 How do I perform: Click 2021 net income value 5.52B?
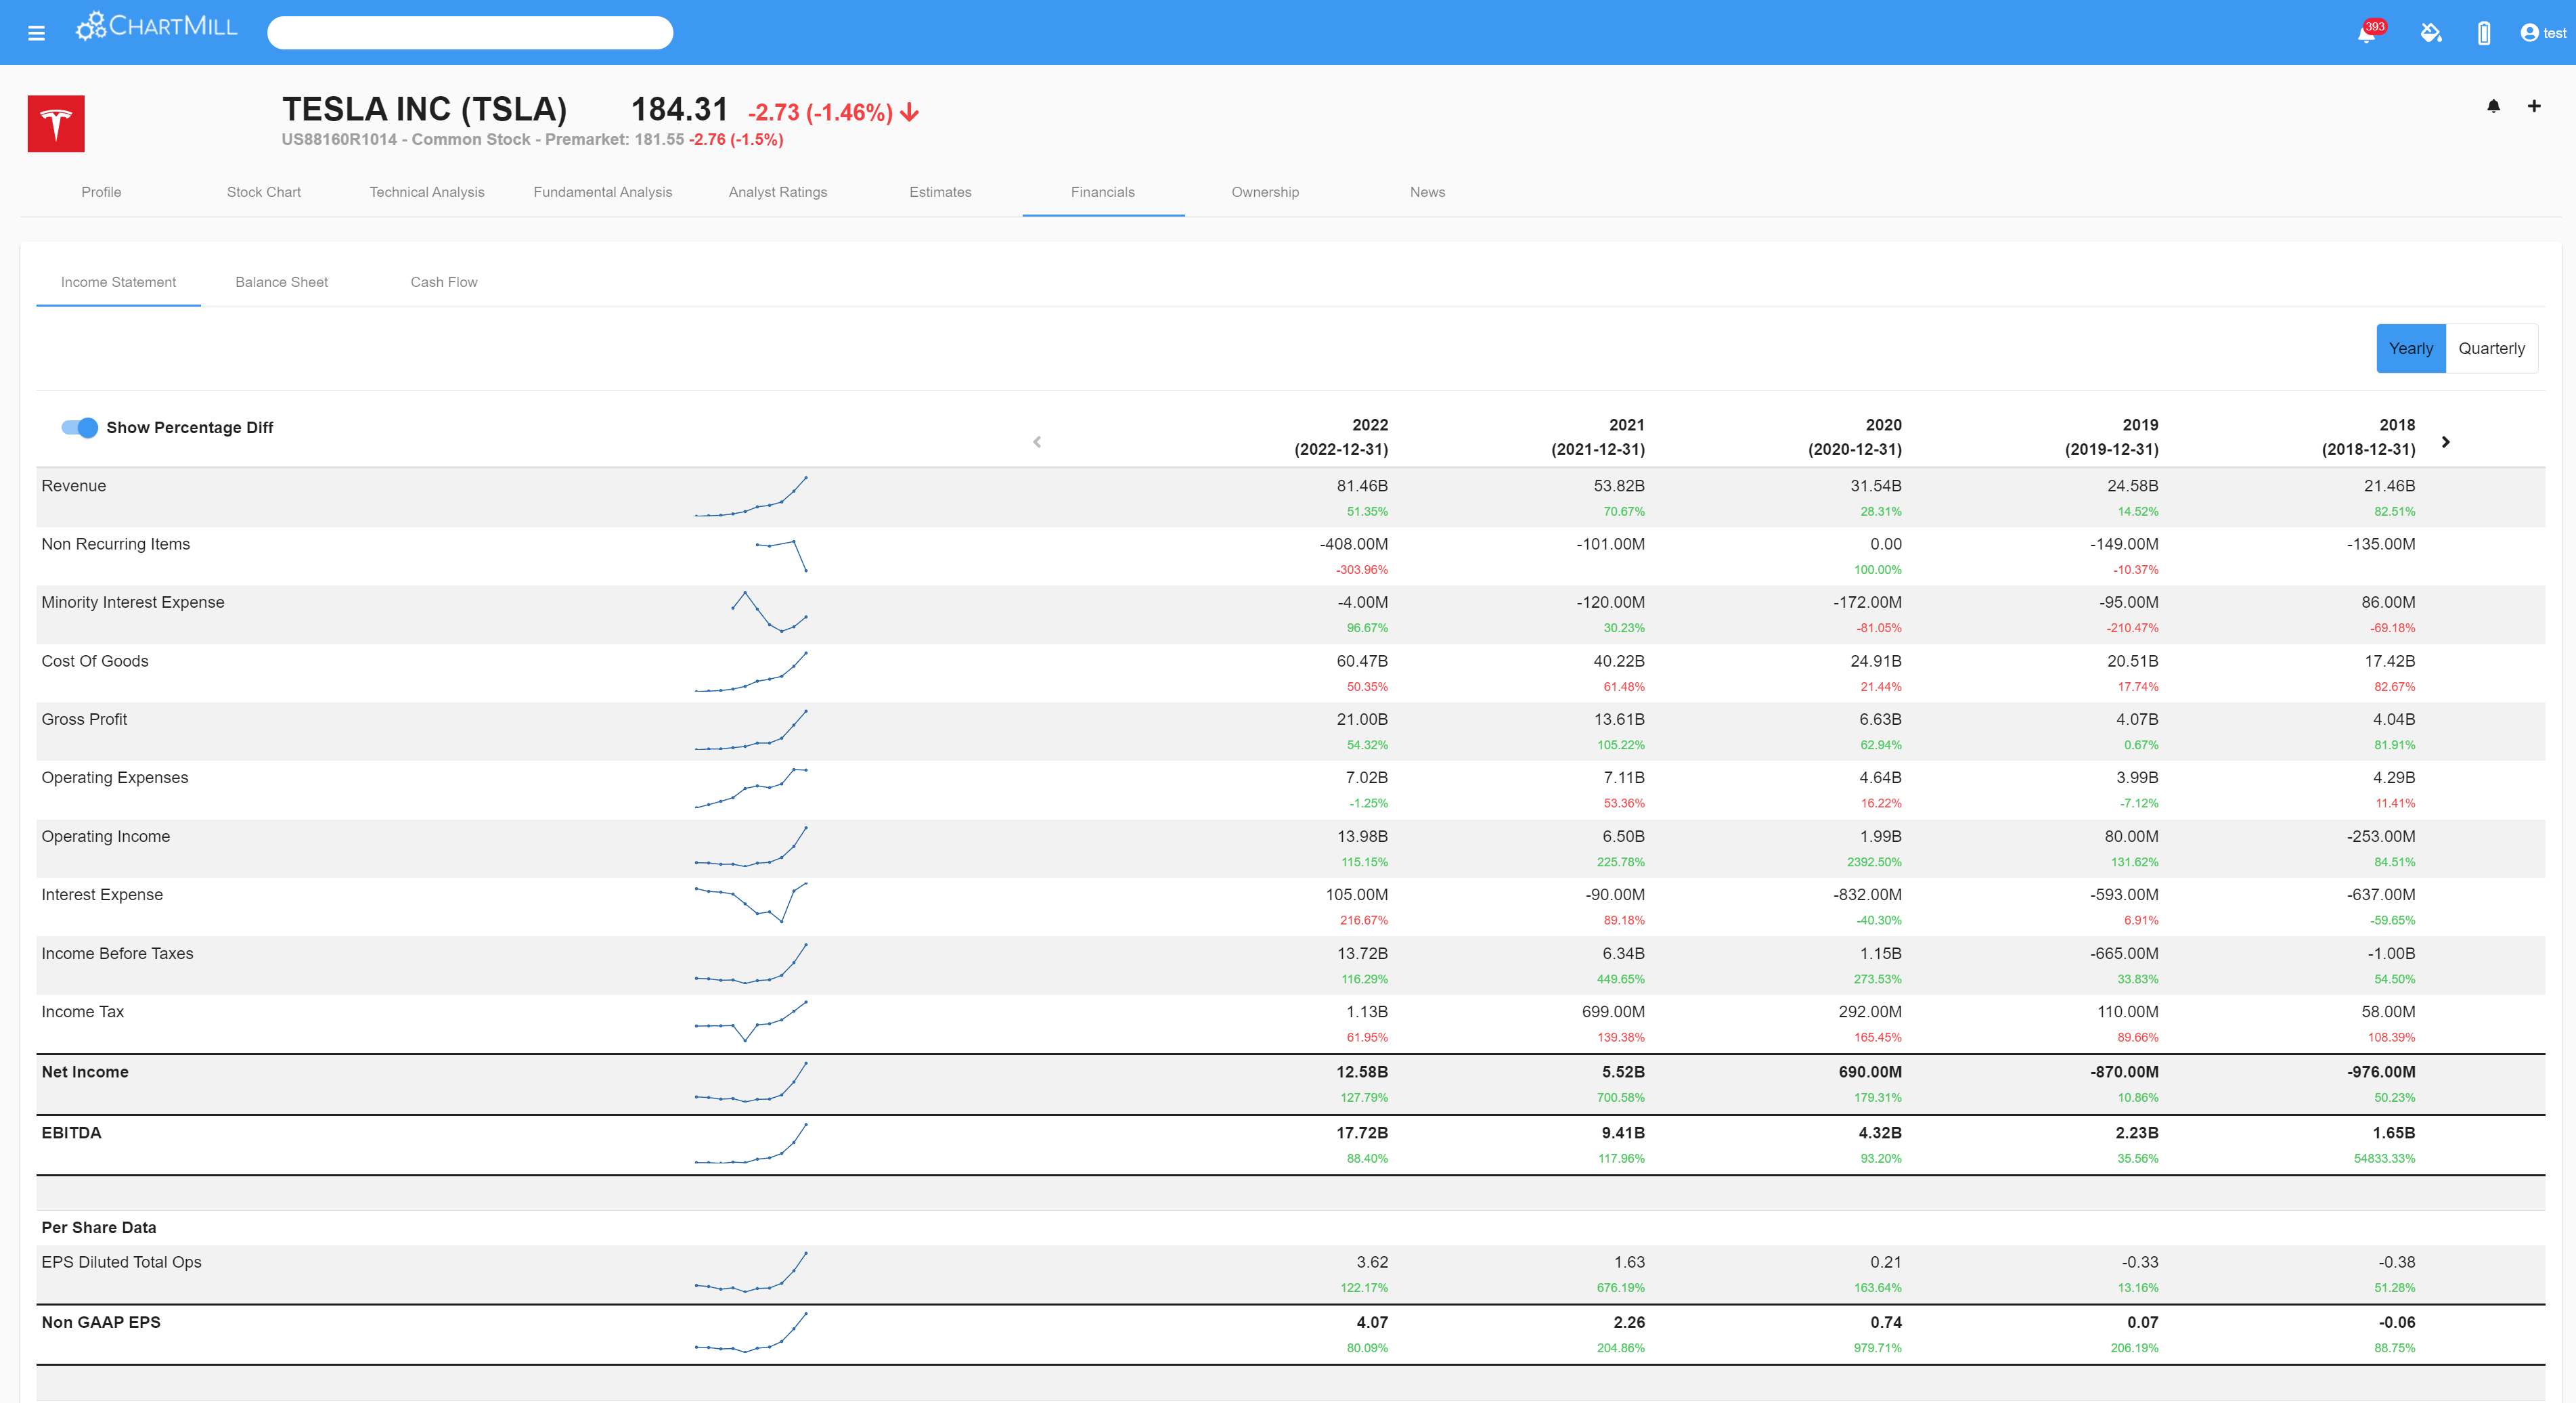pos(1623,1072)
